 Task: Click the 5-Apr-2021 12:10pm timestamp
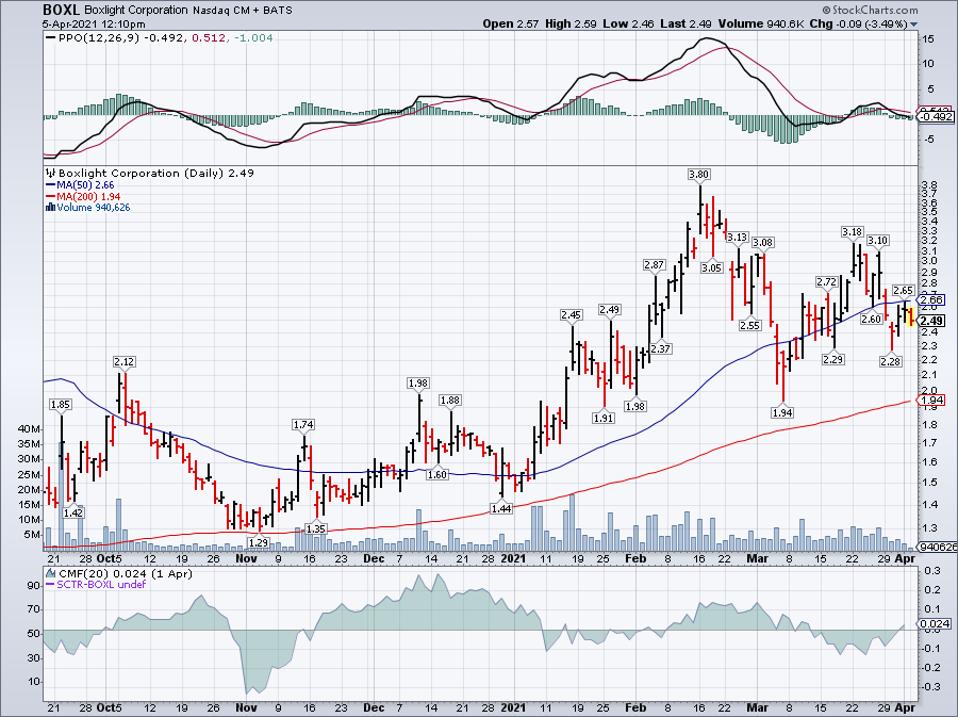94,24
